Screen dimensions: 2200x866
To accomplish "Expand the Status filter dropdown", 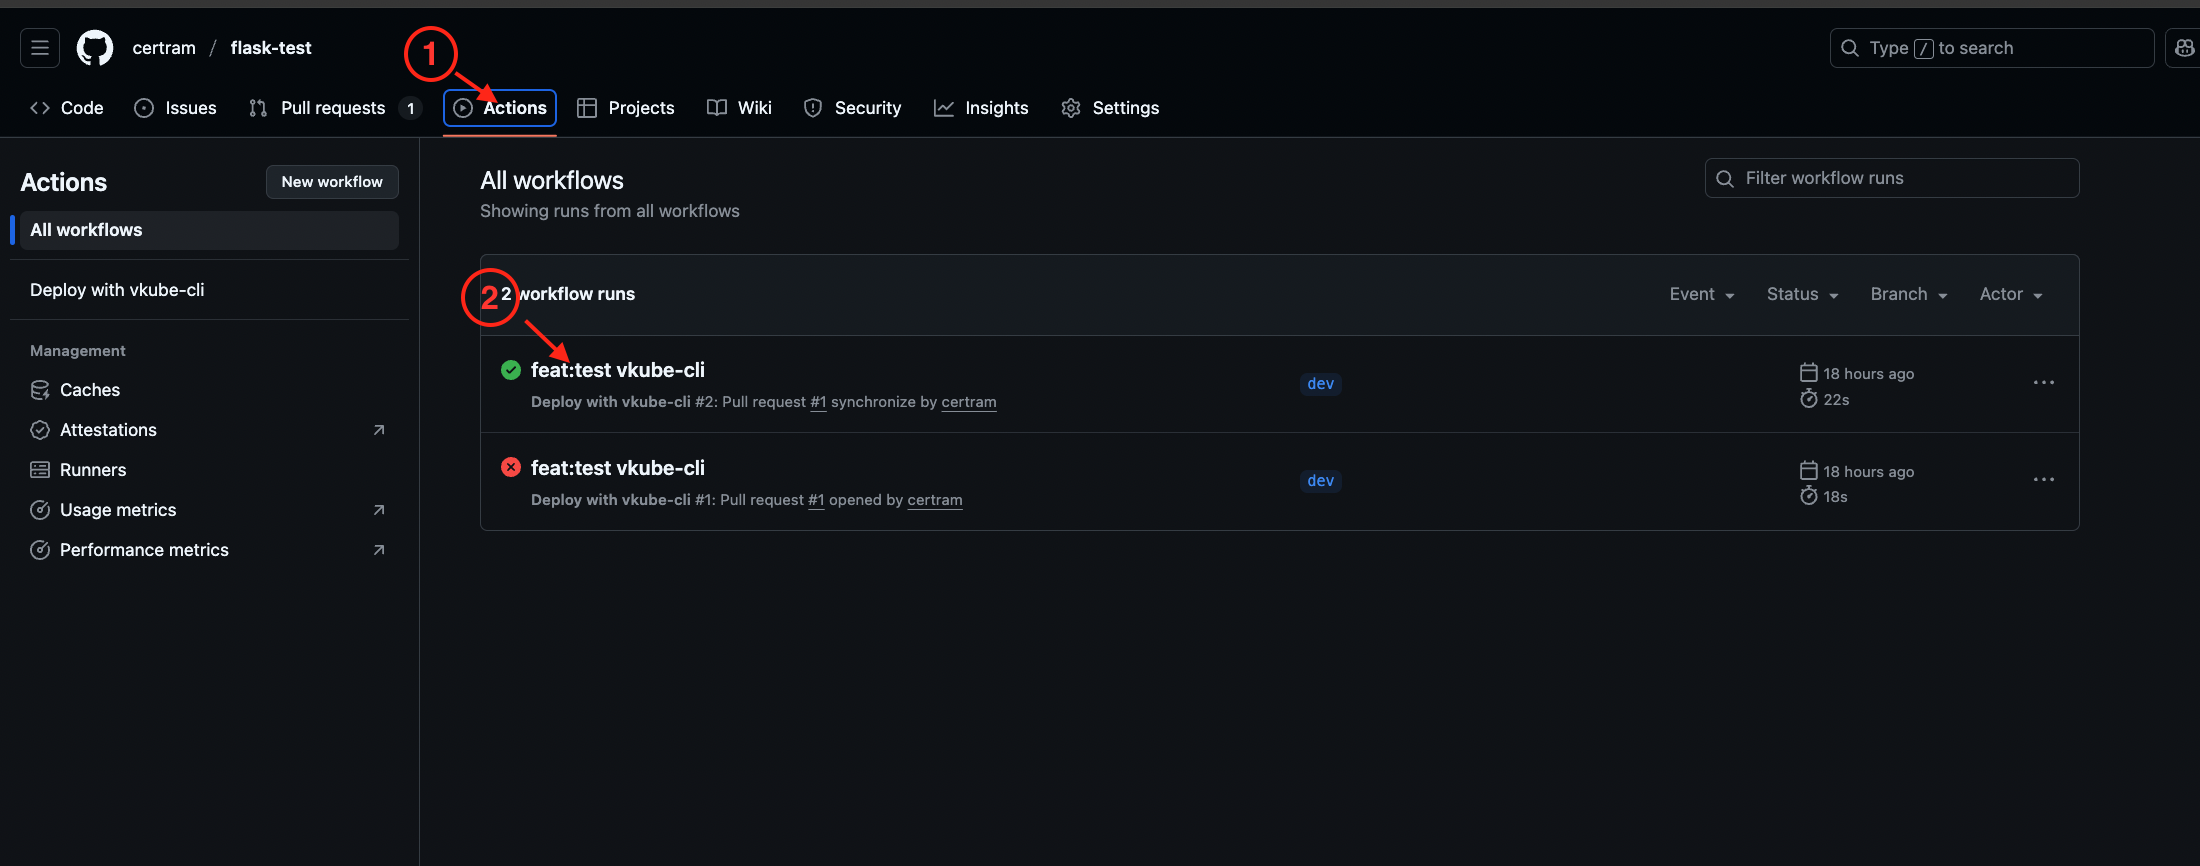I will coord(1803,294).
